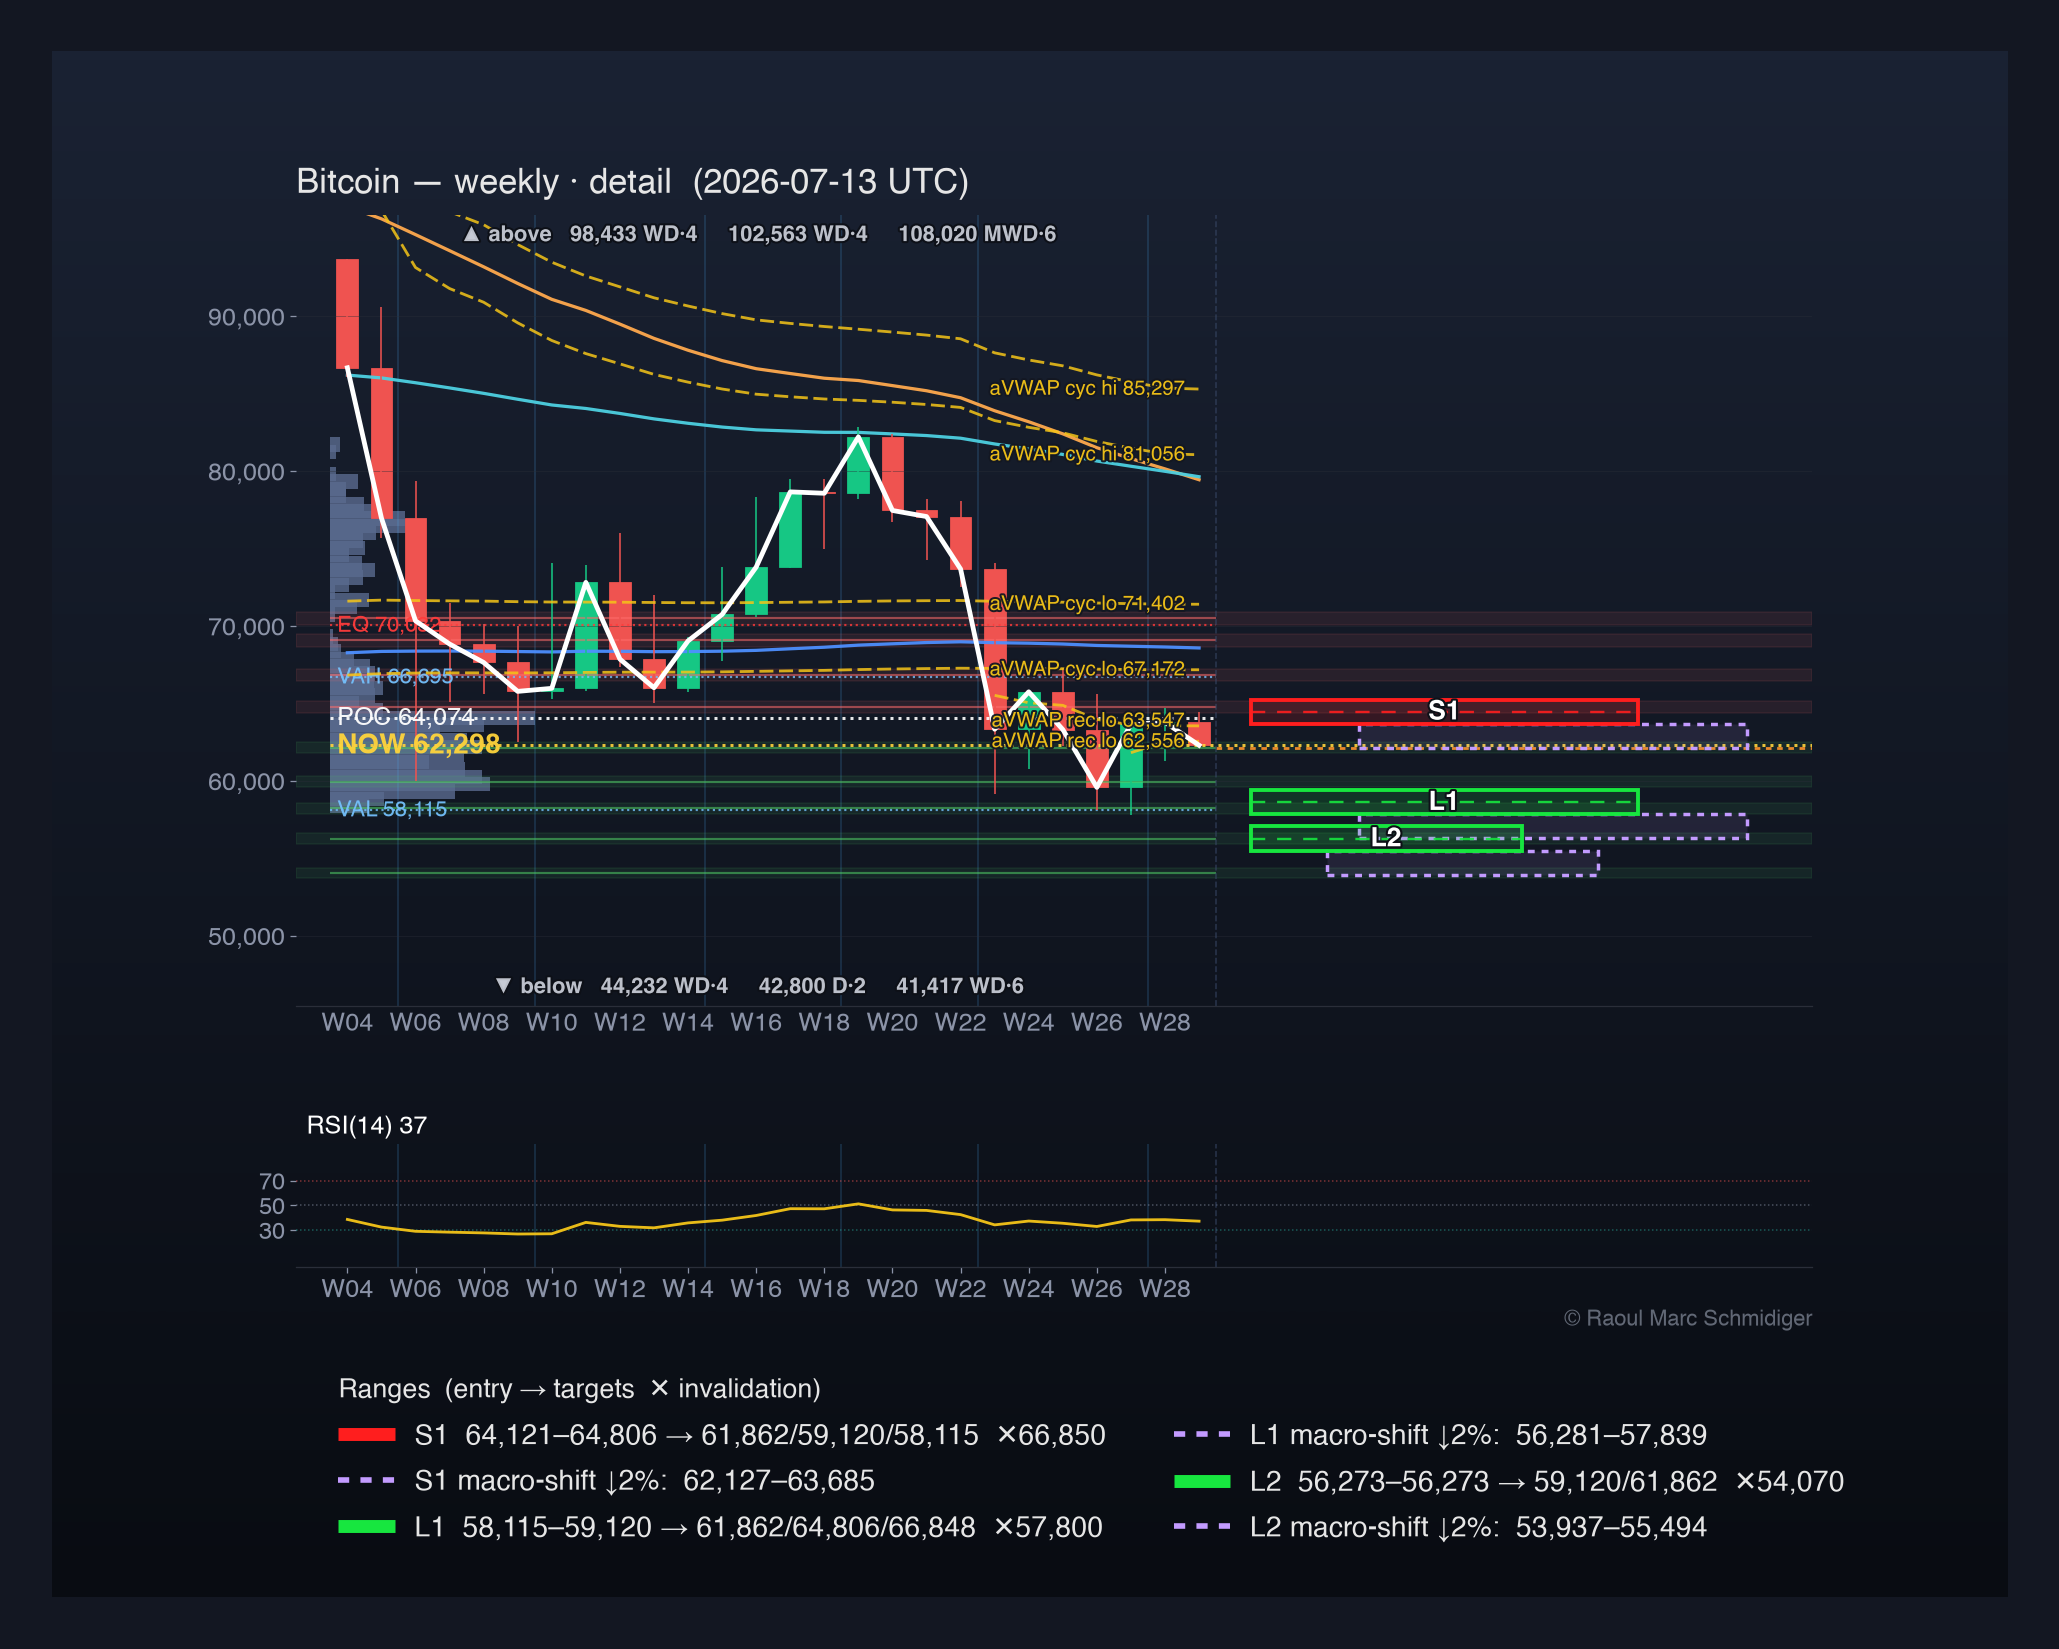The width and height of the screenshot is (2059, 1649).
Task: Click the 'aVWAP cyc hi 85,297' label
Action: (x=1087, y=387)
